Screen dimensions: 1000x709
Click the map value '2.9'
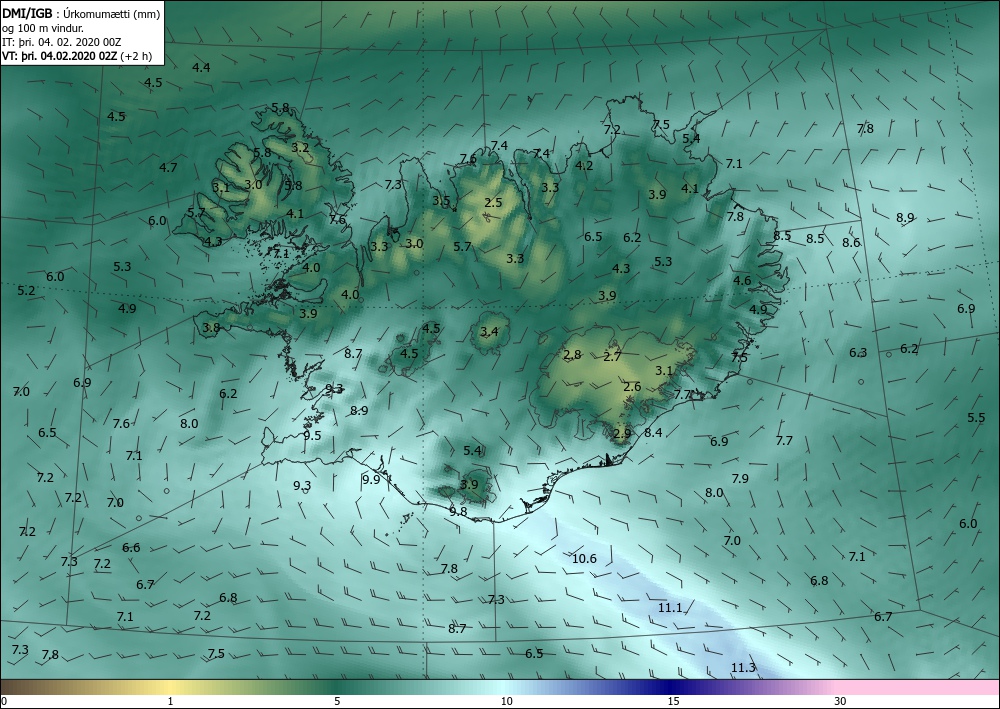[622, 433]
